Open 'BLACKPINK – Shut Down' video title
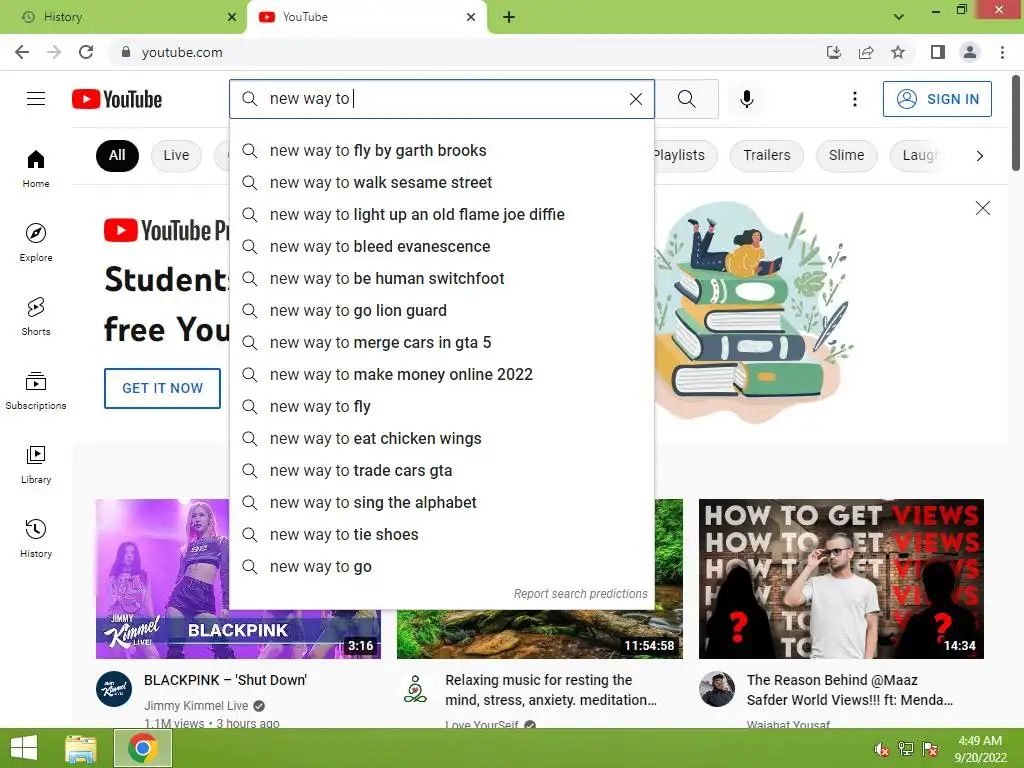 click(225, 680)
